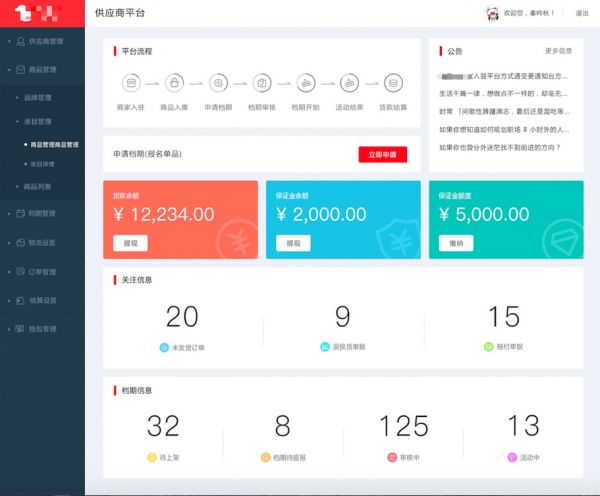Click the 货款结算 step icon
The width and height of the screenshot is (600, 496).
pyautogui.click(x=394, y=83)
